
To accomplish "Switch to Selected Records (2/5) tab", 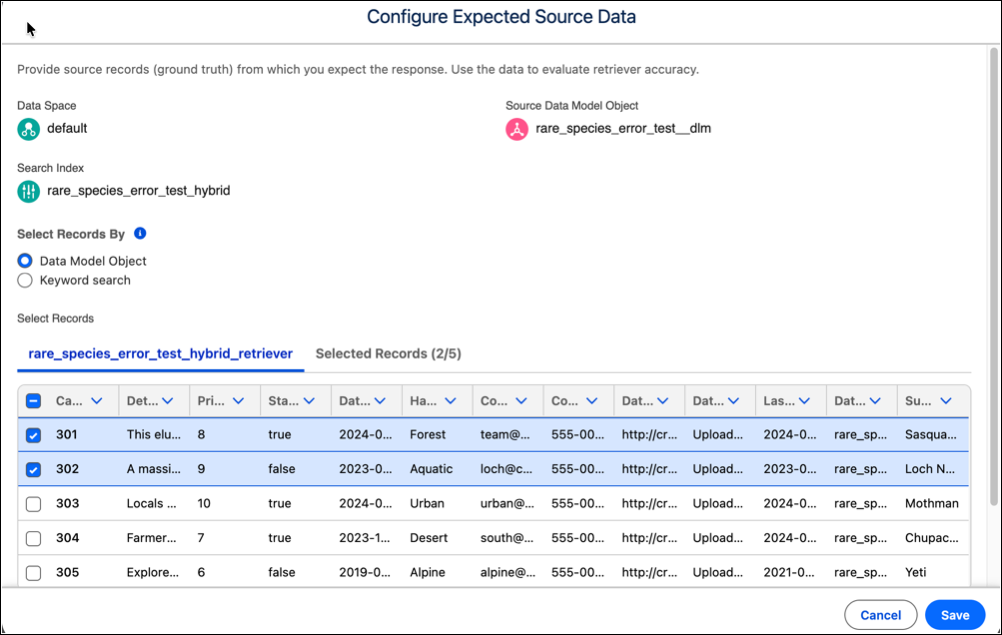I will 389,354.
